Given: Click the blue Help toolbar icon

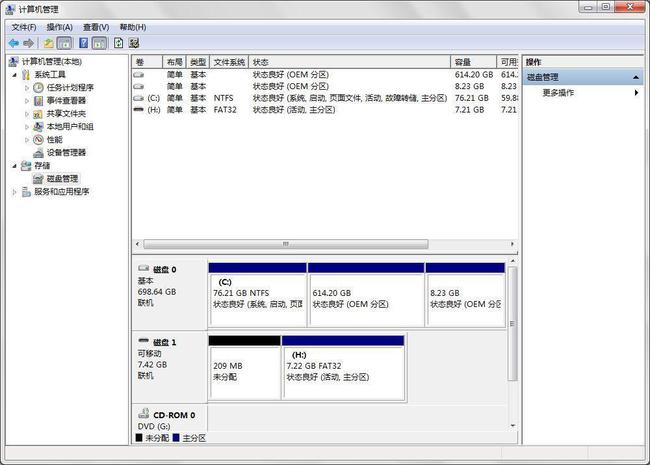Looking at the screenshot, I should pyautogui.click(x=83, y=43).
